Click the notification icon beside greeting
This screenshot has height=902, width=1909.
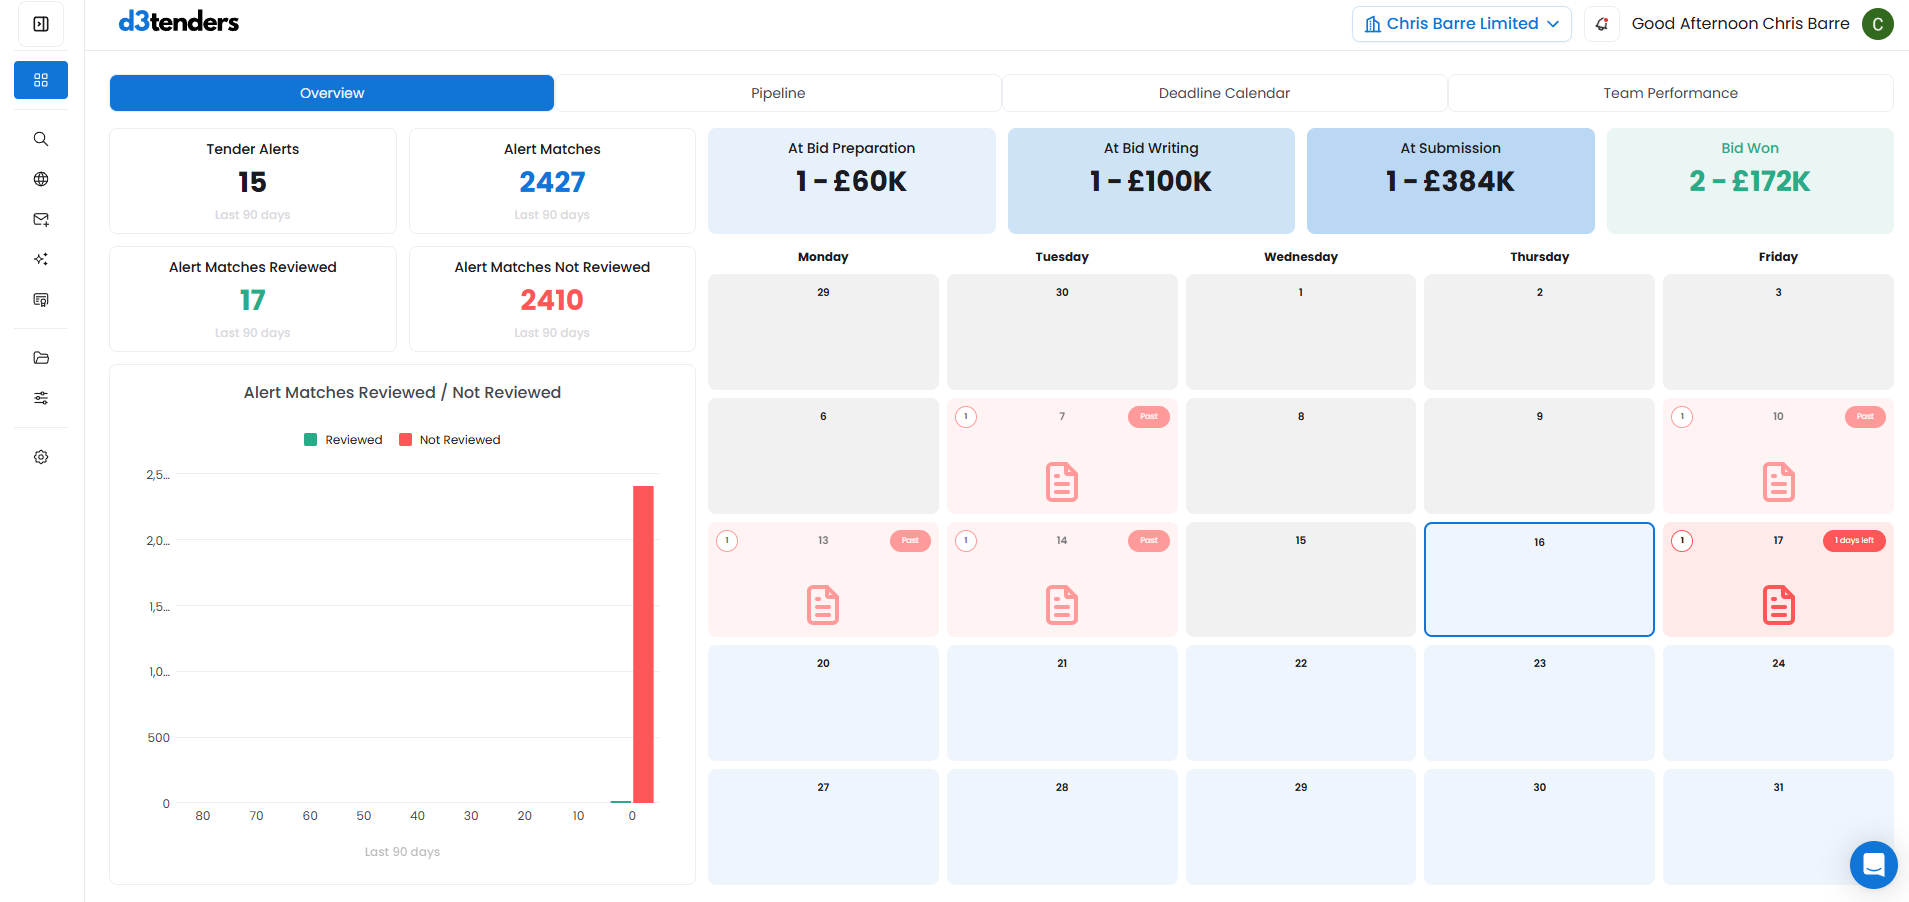pos(1602,24)
